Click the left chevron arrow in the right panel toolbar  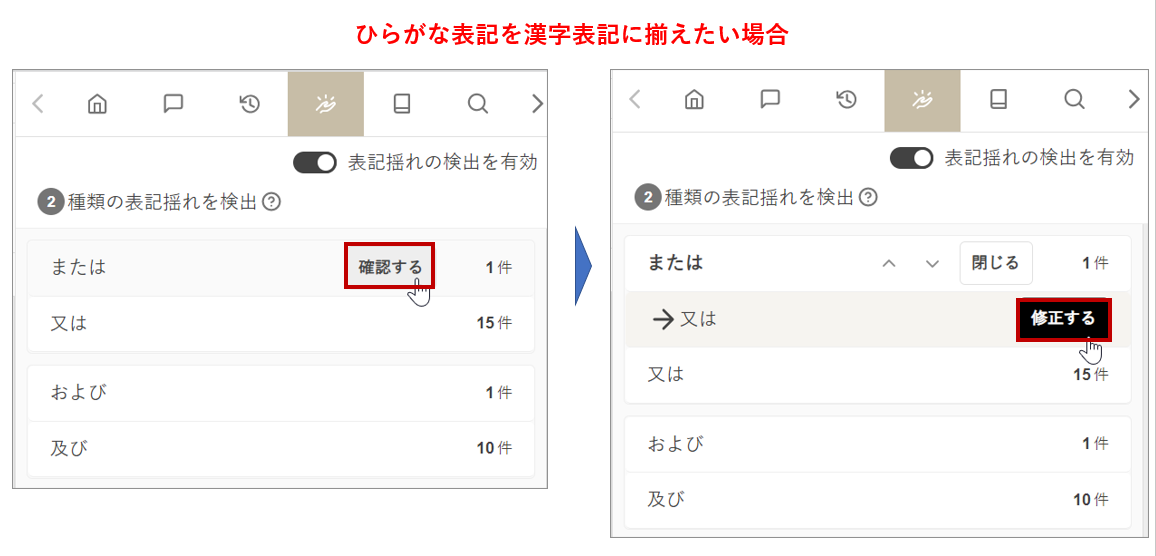tap(634, 99)
